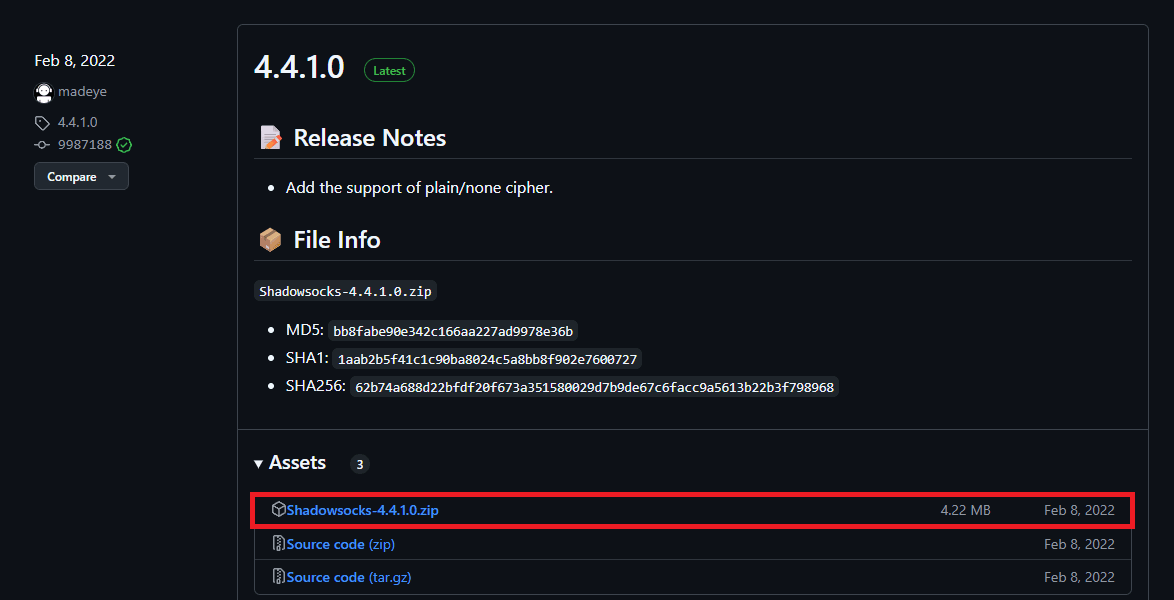Click madeye's avatar icon

pyautogui.click(x=44, y=91)
